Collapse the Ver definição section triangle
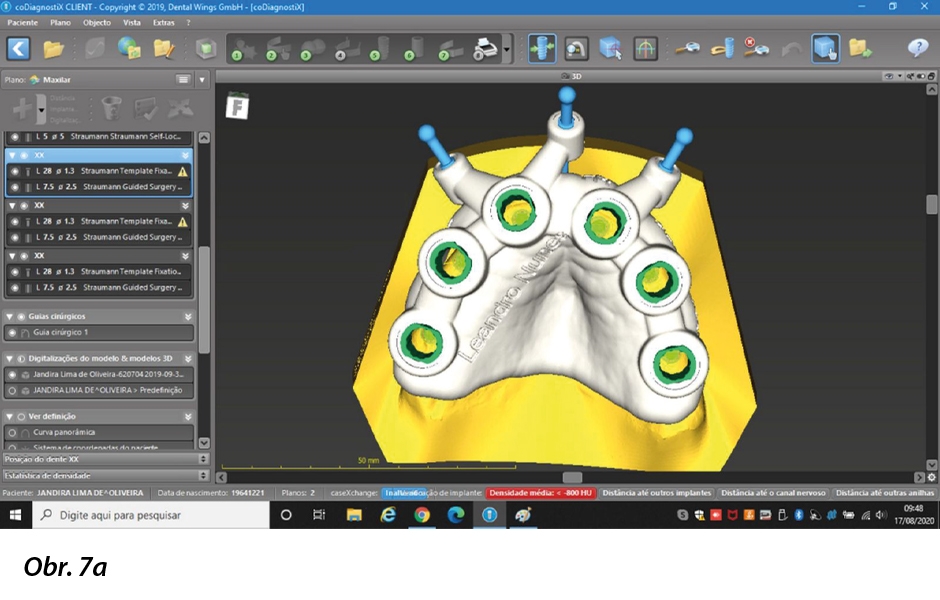Viewport: 940px width, 600px height. [x=10, y=417]
